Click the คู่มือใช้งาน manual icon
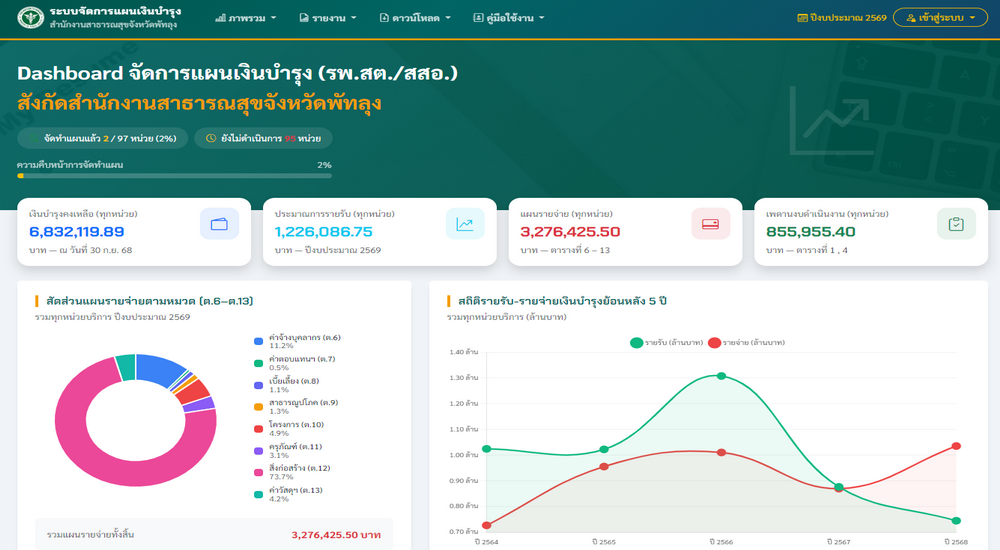This screenshot has width=1000, height=550. pyautogui.click(x=478, y=18)
